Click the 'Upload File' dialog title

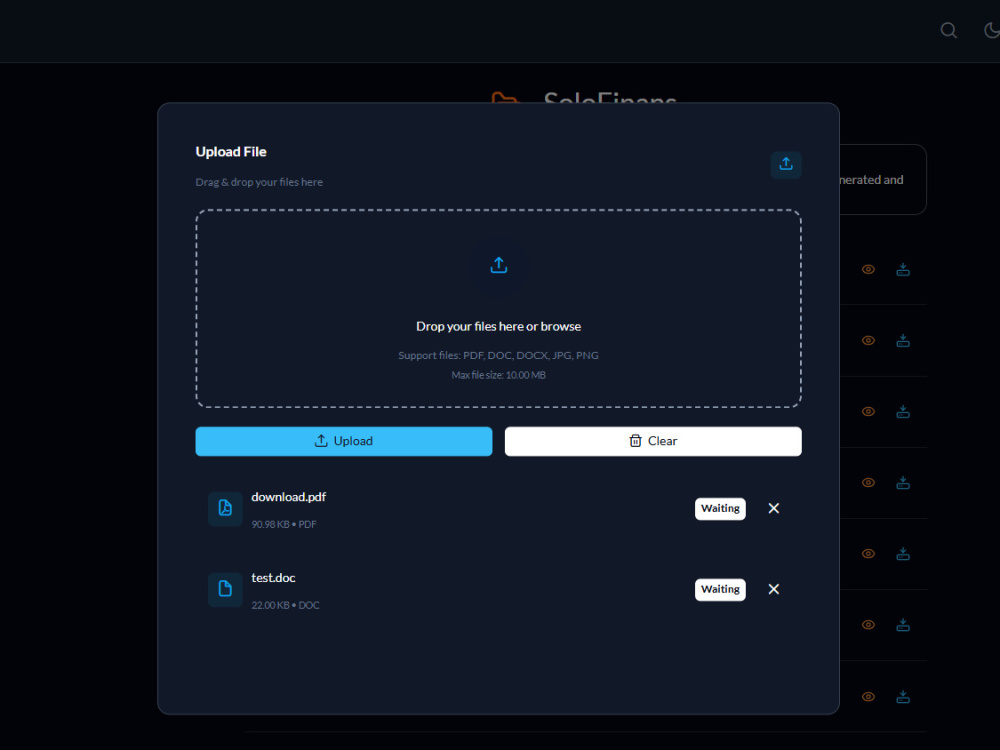click(x=231, y=152)
